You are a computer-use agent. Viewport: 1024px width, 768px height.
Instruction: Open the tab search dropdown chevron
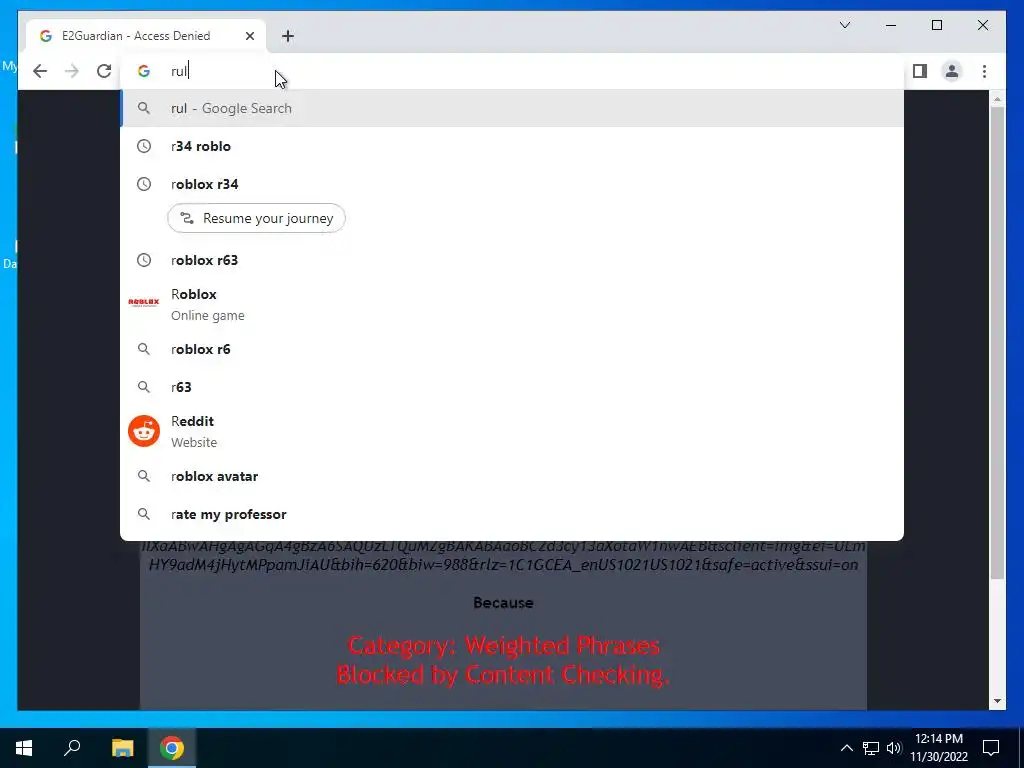pyautogui.click(x=844, y=25)
